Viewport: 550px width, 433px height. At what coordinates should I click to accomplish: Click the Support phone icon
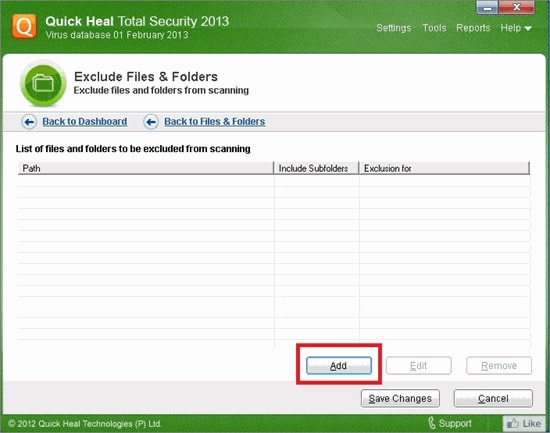pyautogui.click(x=432, y=423)
